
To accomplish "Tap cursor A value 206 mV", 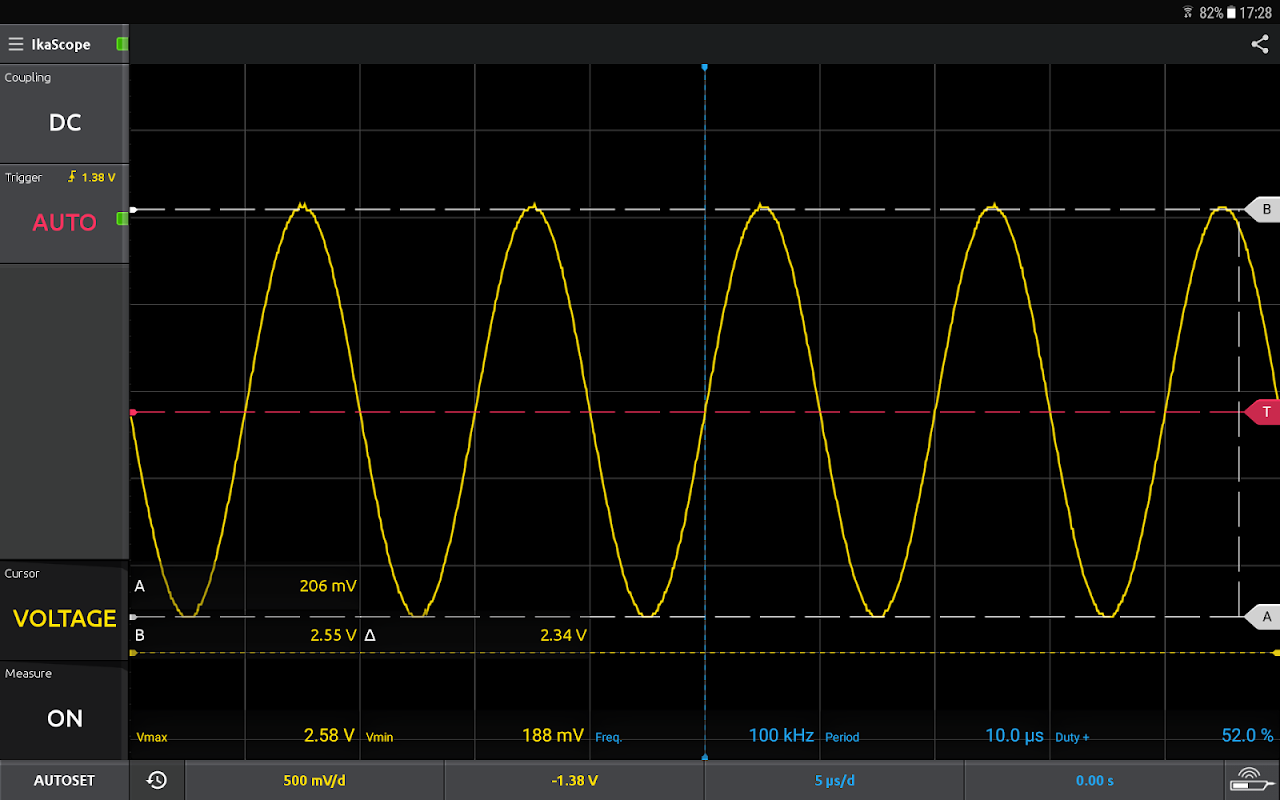I will (328, 586).
